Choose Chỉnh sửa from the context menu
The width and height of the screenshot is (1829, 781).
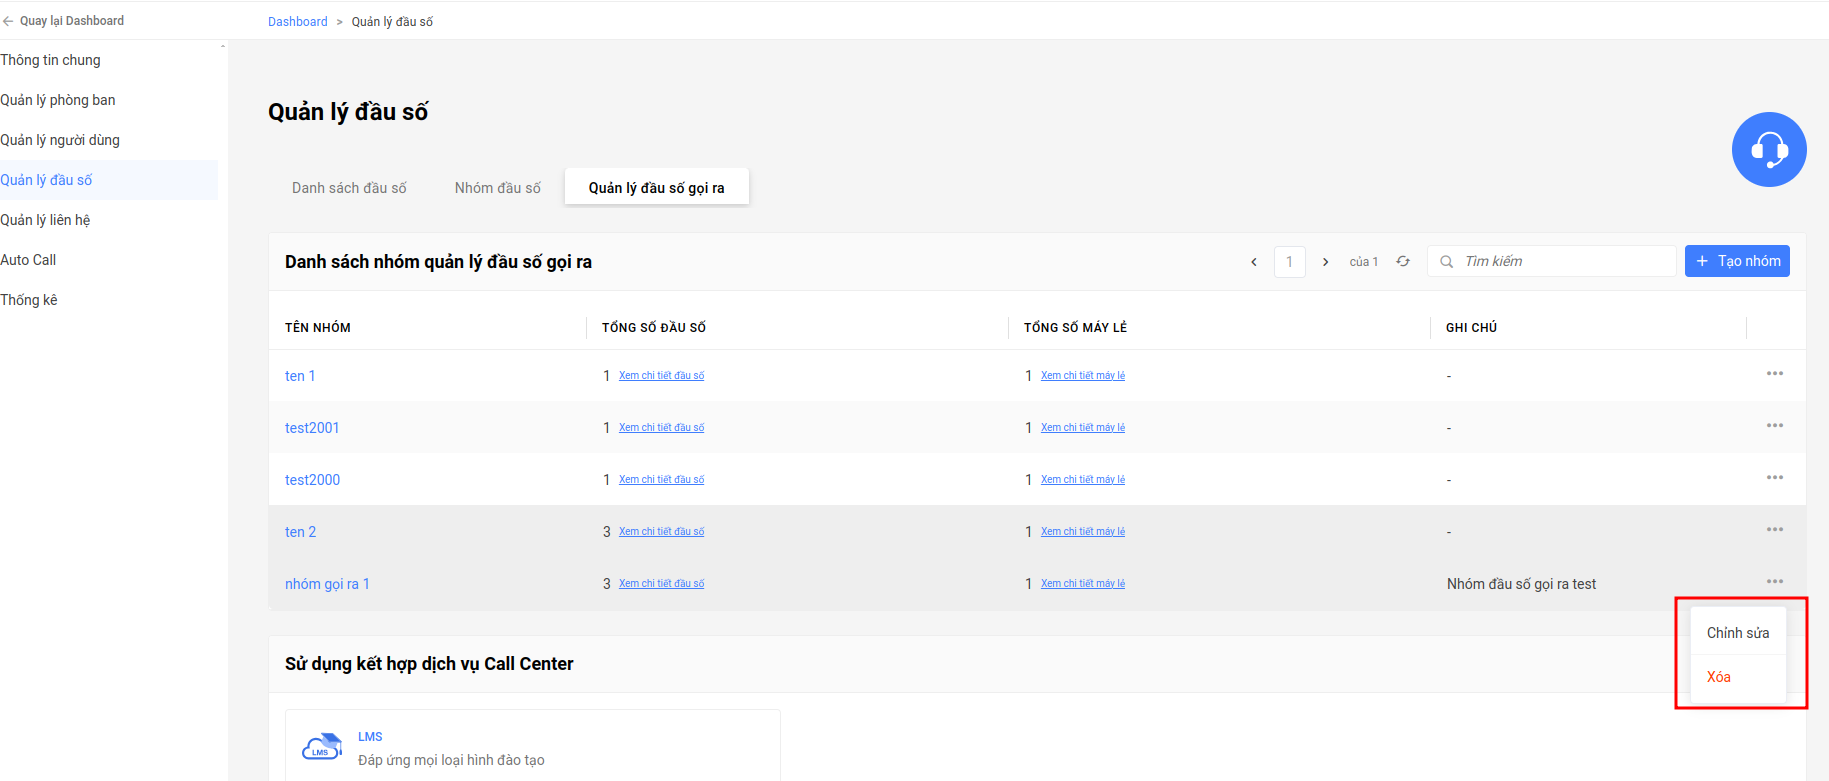point(1738,633)
